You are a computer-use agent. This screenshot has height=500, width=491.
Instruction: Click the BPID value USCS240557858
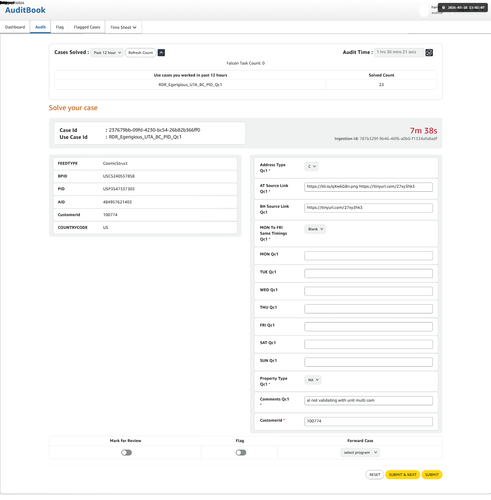coord(119,176)
